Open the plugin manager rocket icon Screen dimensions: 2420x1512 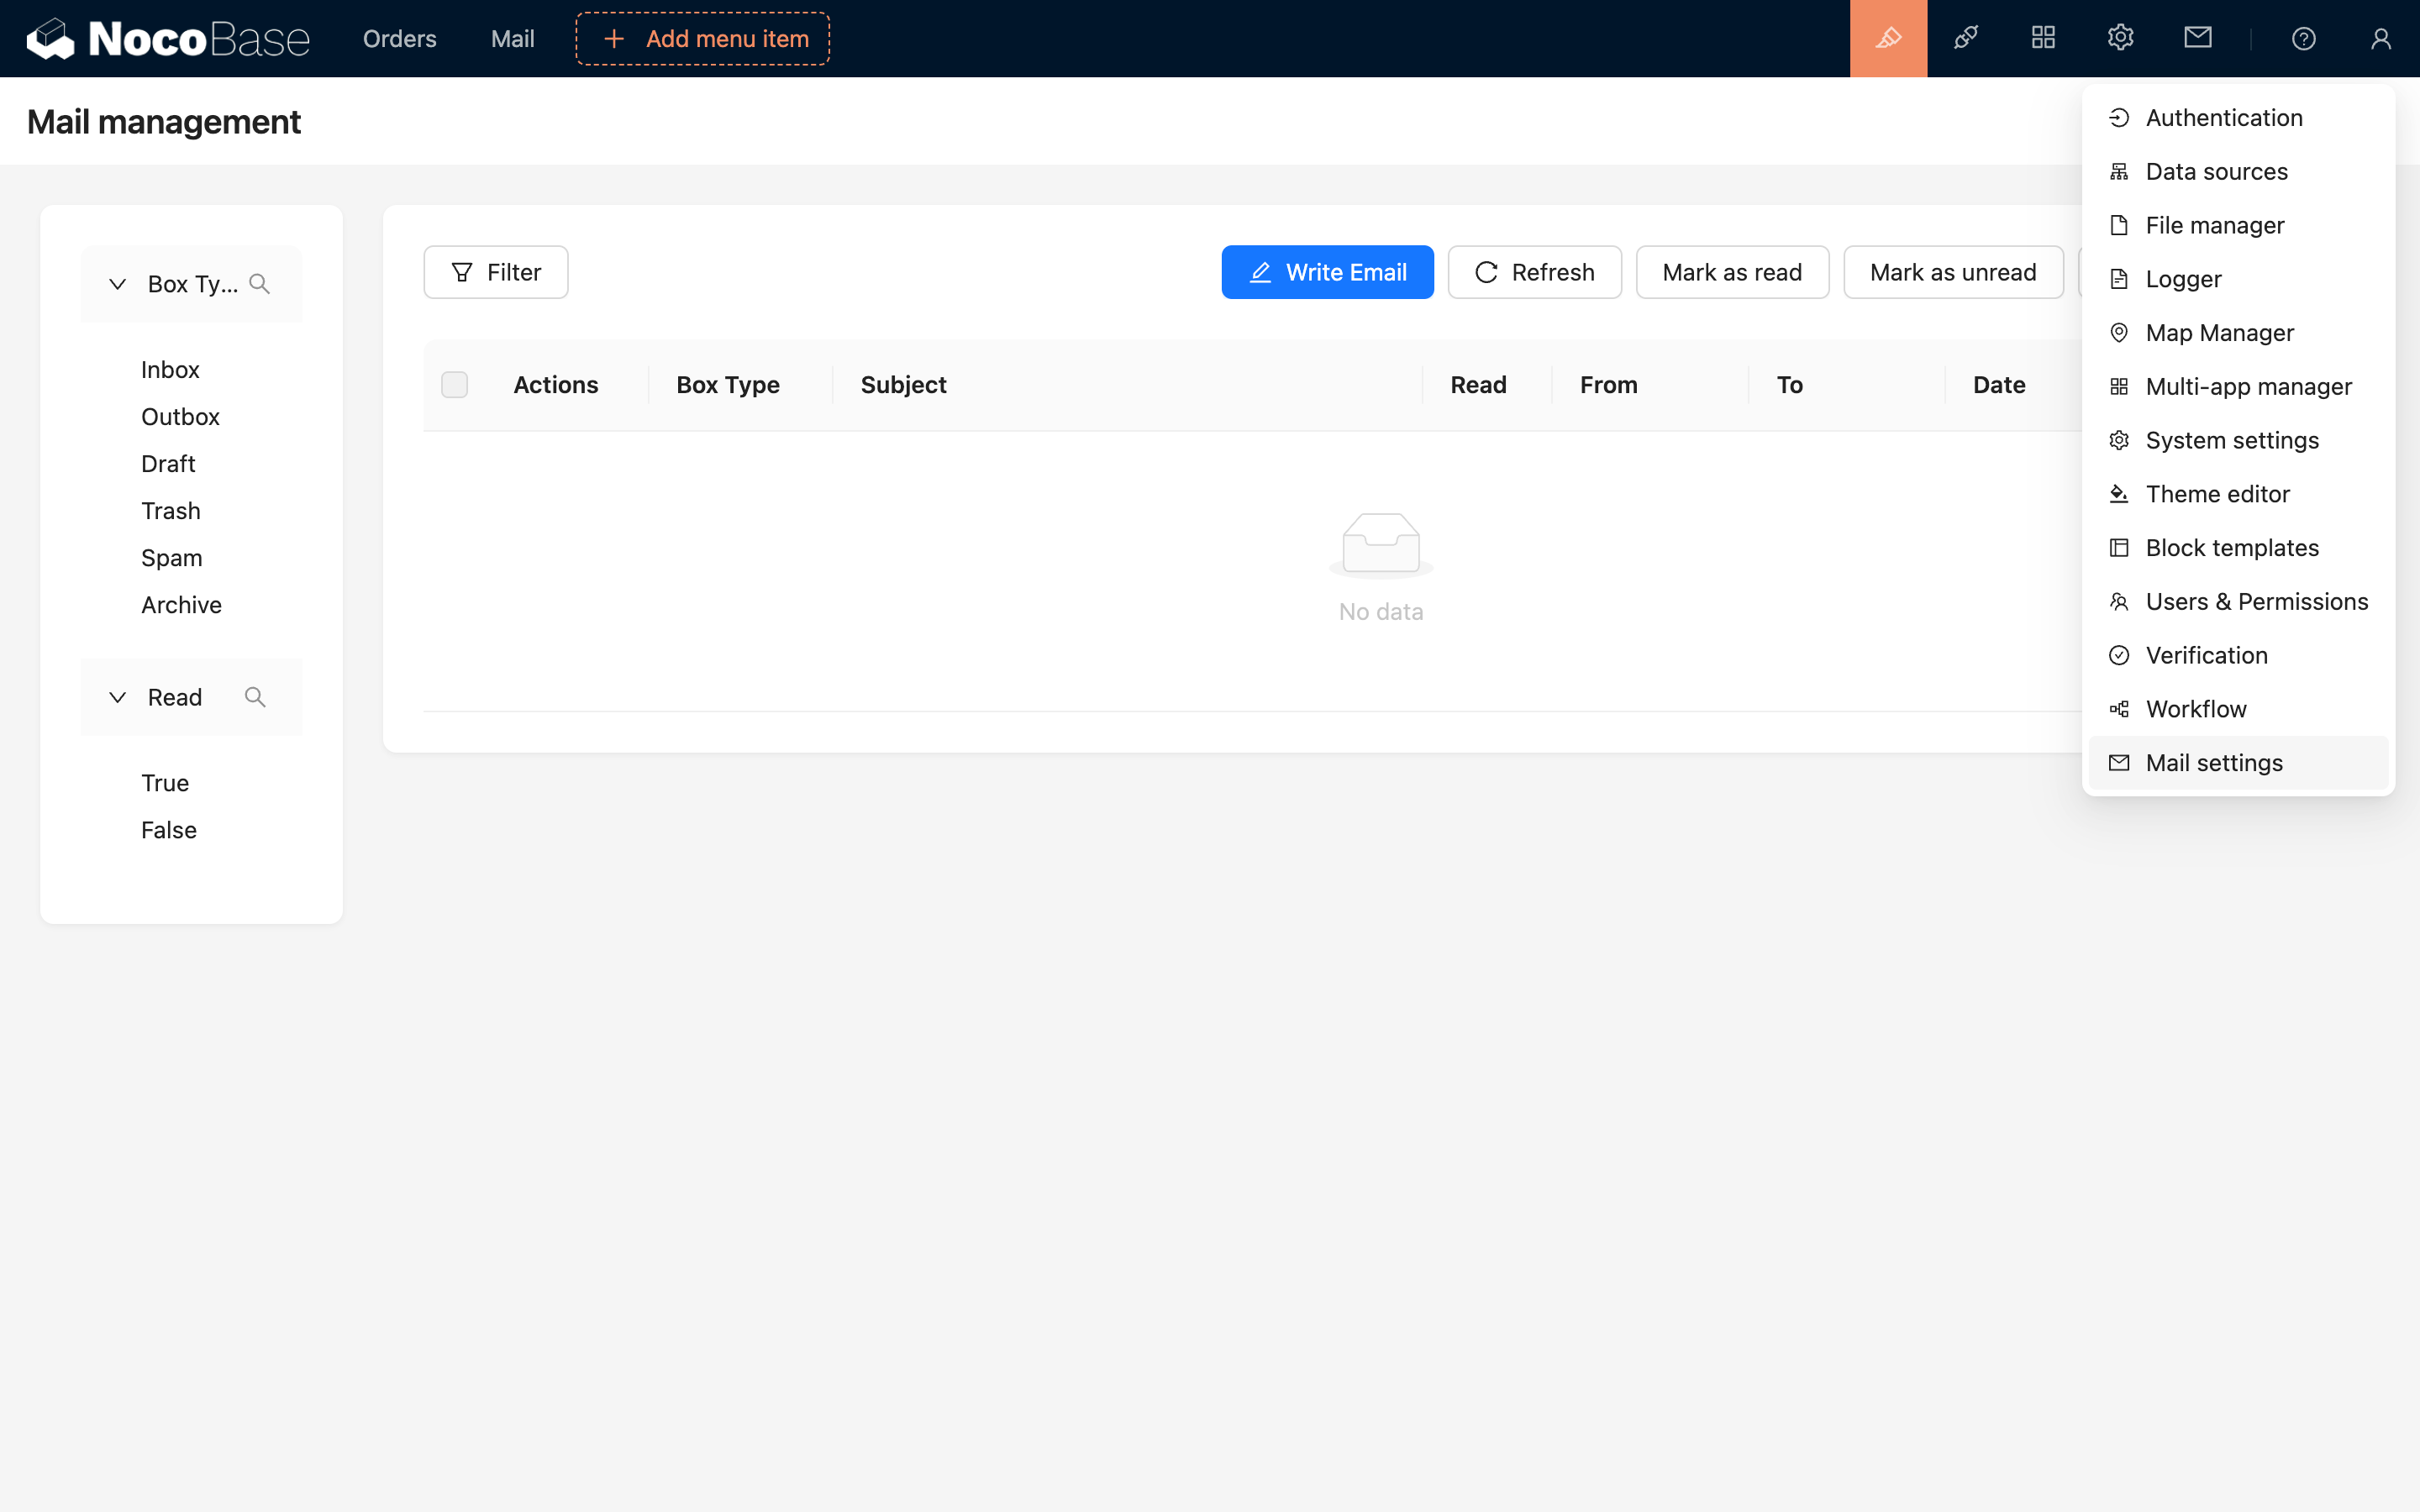click(1965, 38)
